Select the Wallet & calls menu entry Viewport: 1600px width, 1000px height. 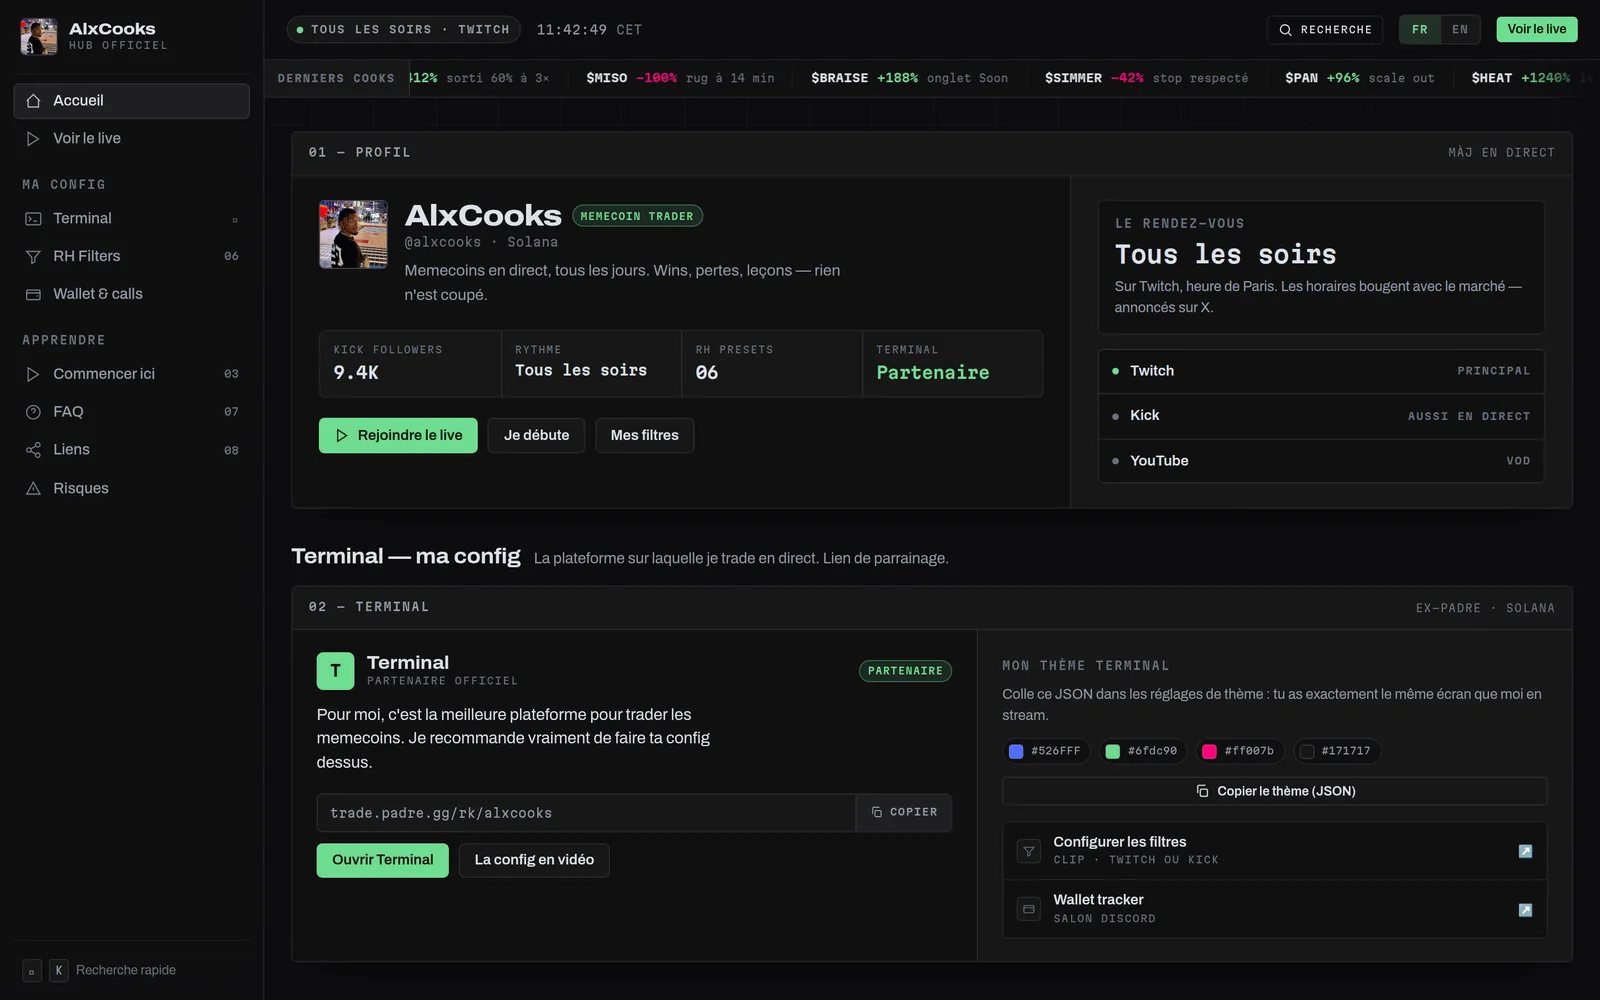pyautogui.click(x=131, y=294)
